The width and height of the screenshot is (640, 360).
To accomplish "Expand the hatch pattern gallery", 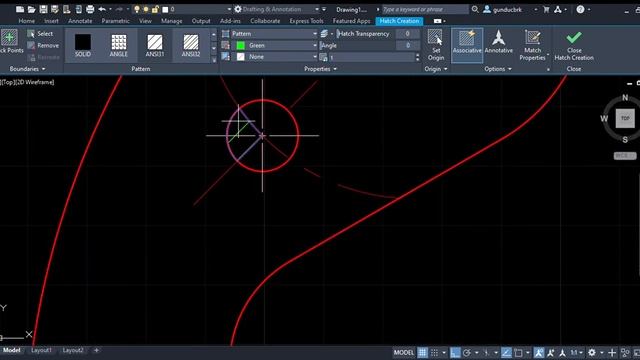I will click(x=213, y=60).
